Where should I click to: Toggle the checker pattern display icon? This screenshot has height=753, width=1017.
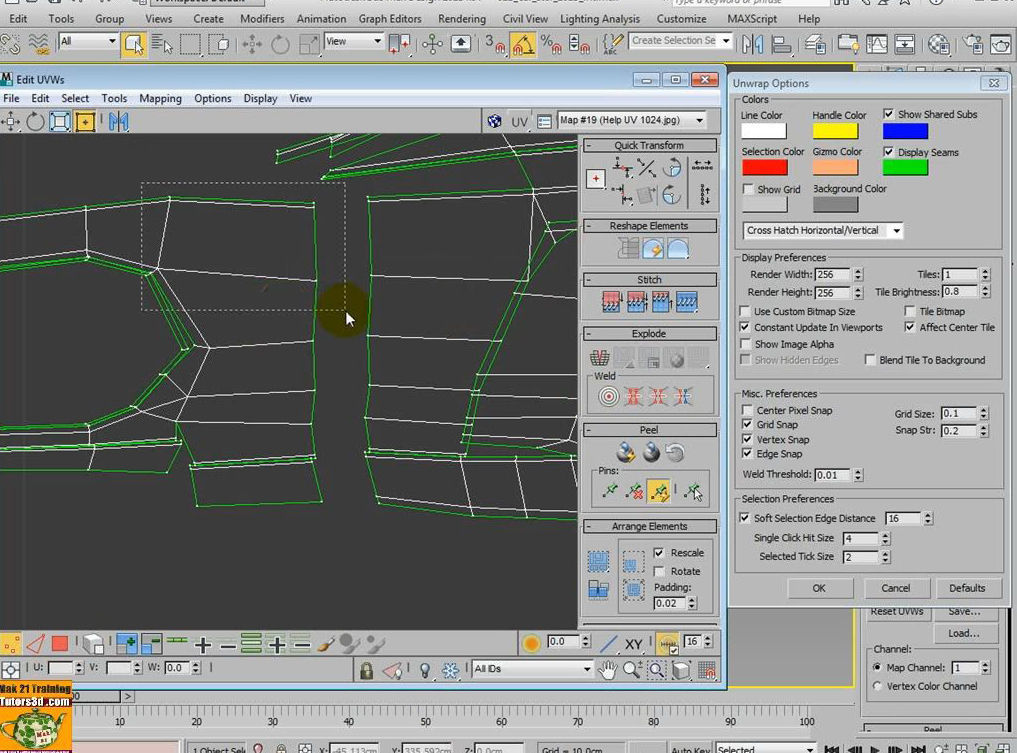494,121
